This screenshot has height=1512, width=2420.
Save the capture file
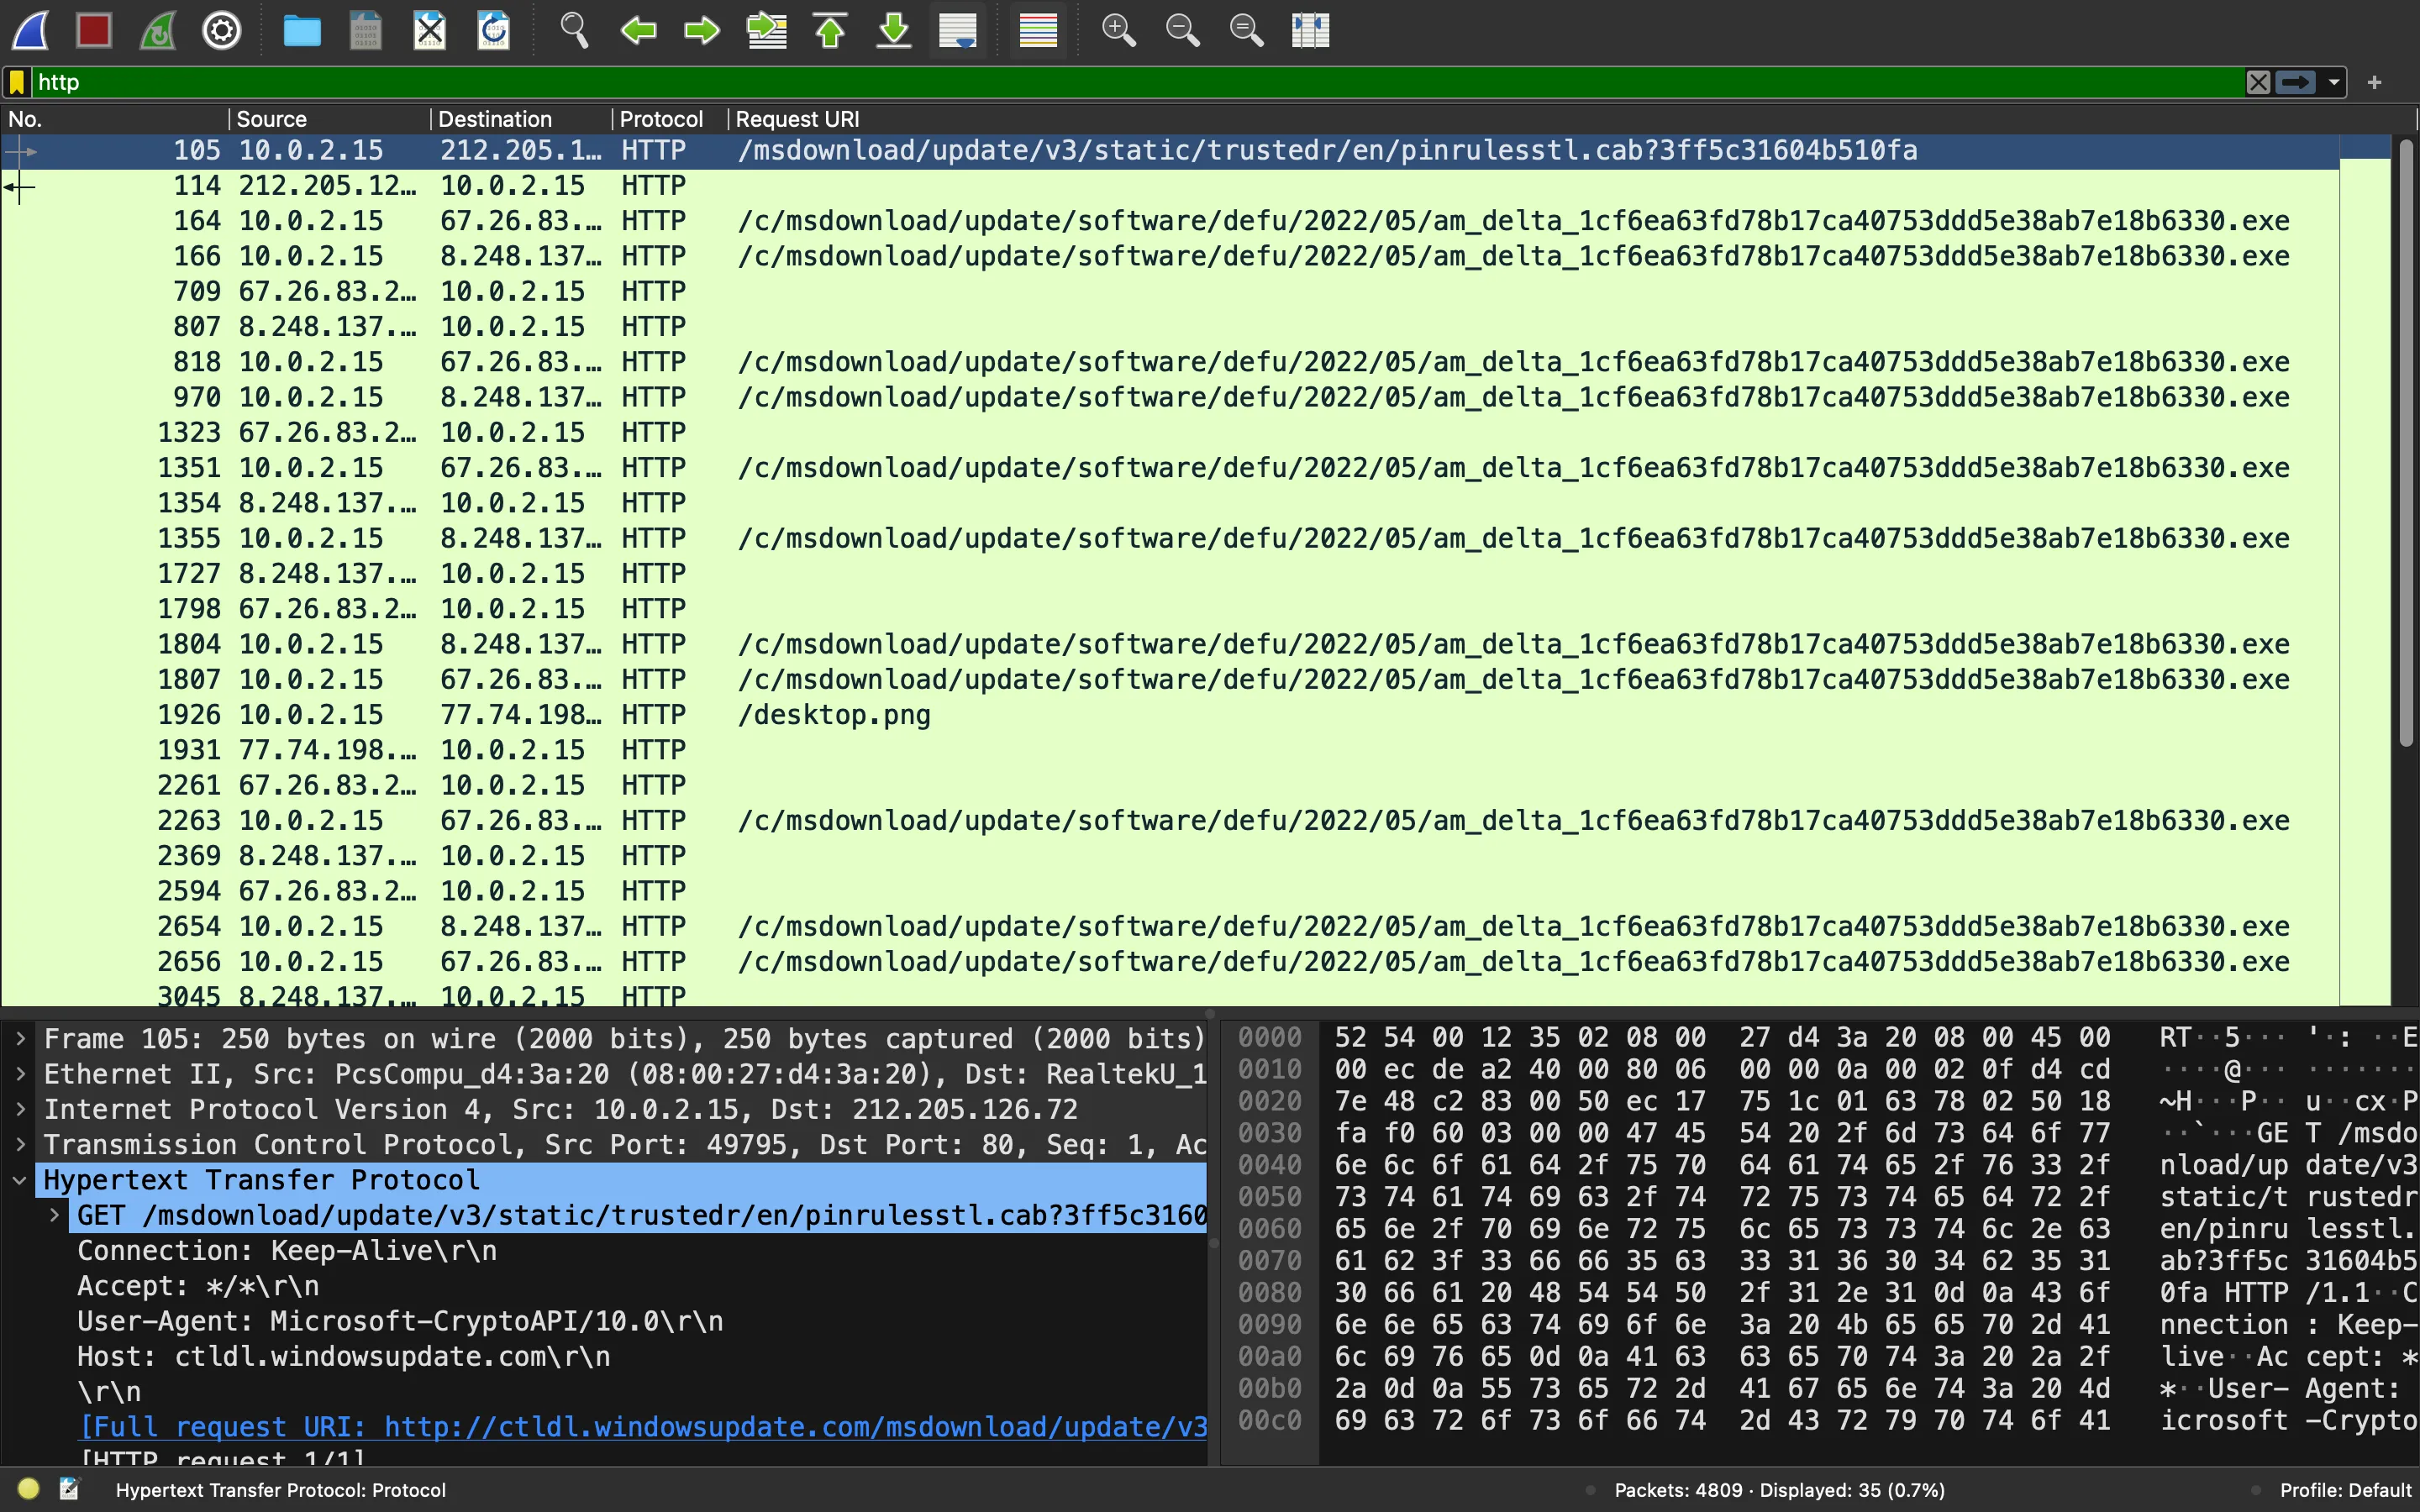pyautogui.click(x=366, y=30)
